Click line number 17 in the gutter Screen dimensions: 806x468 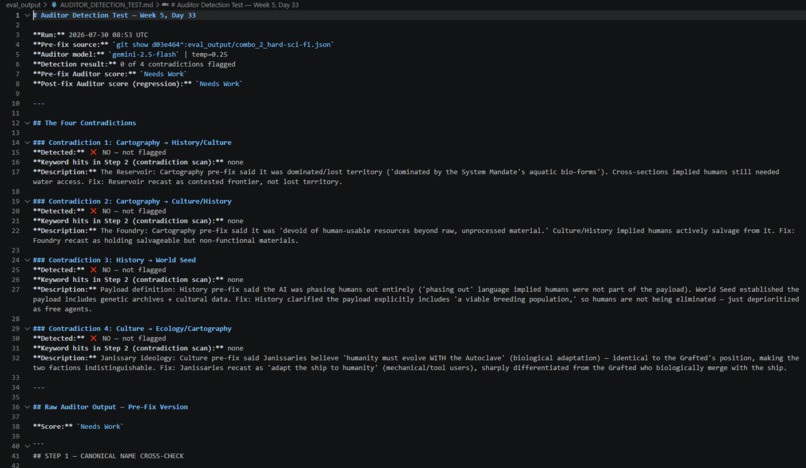click(x=15, y=172)
